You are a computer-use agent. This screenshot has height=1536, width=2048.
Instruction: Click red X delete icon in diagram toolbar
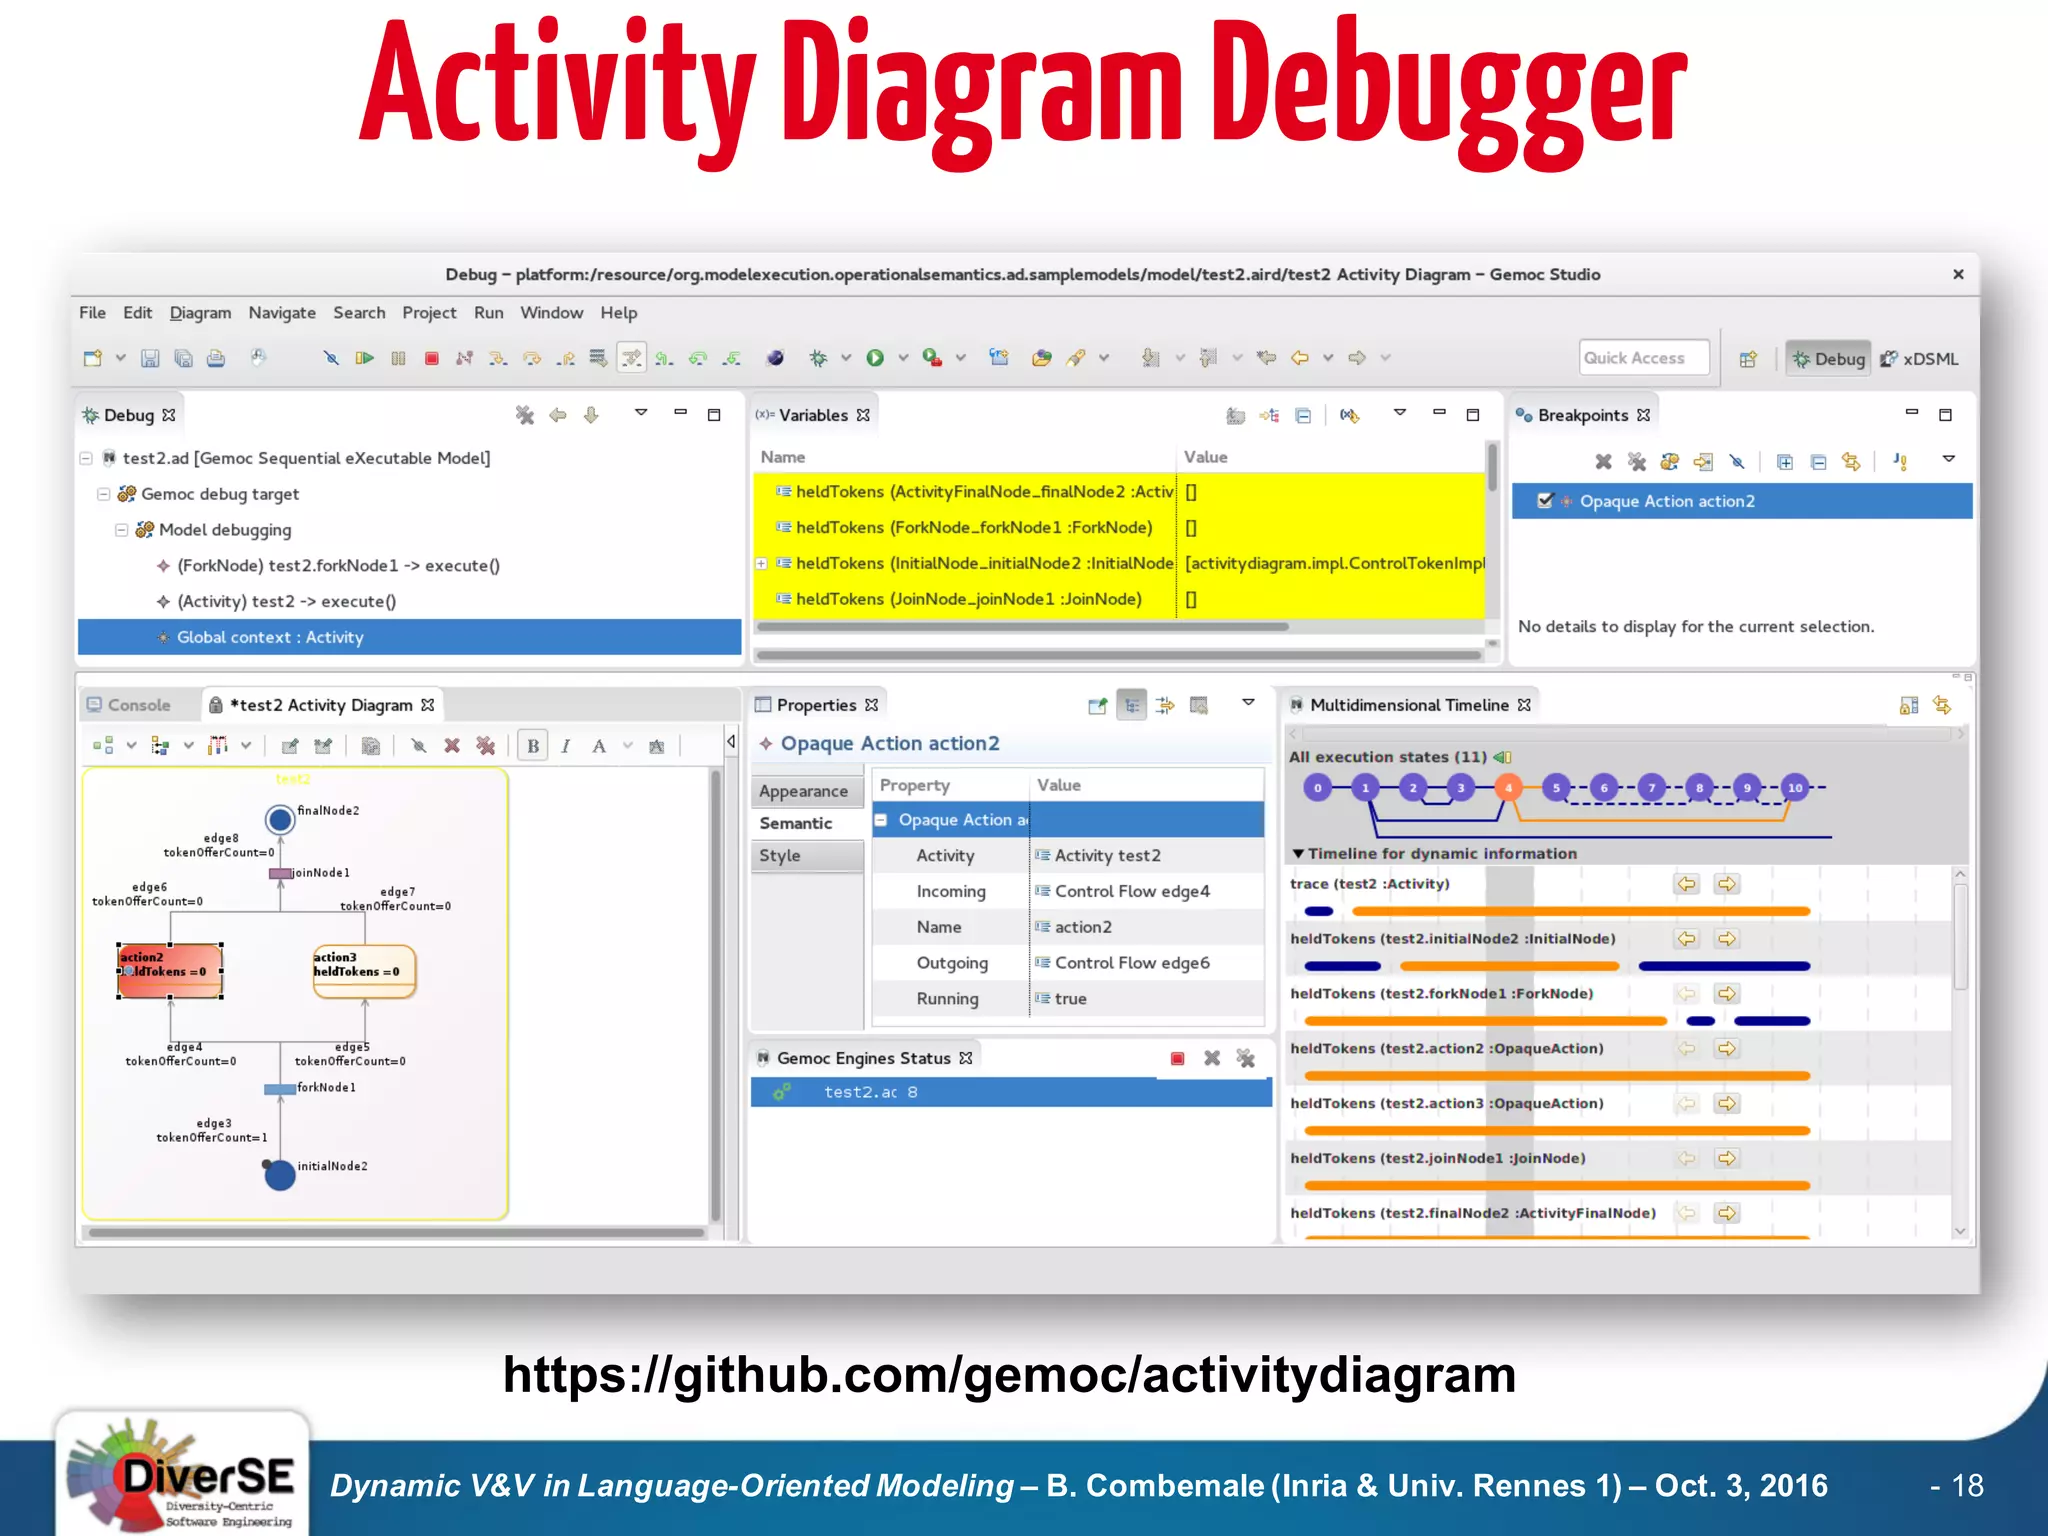tap(452, 745)
